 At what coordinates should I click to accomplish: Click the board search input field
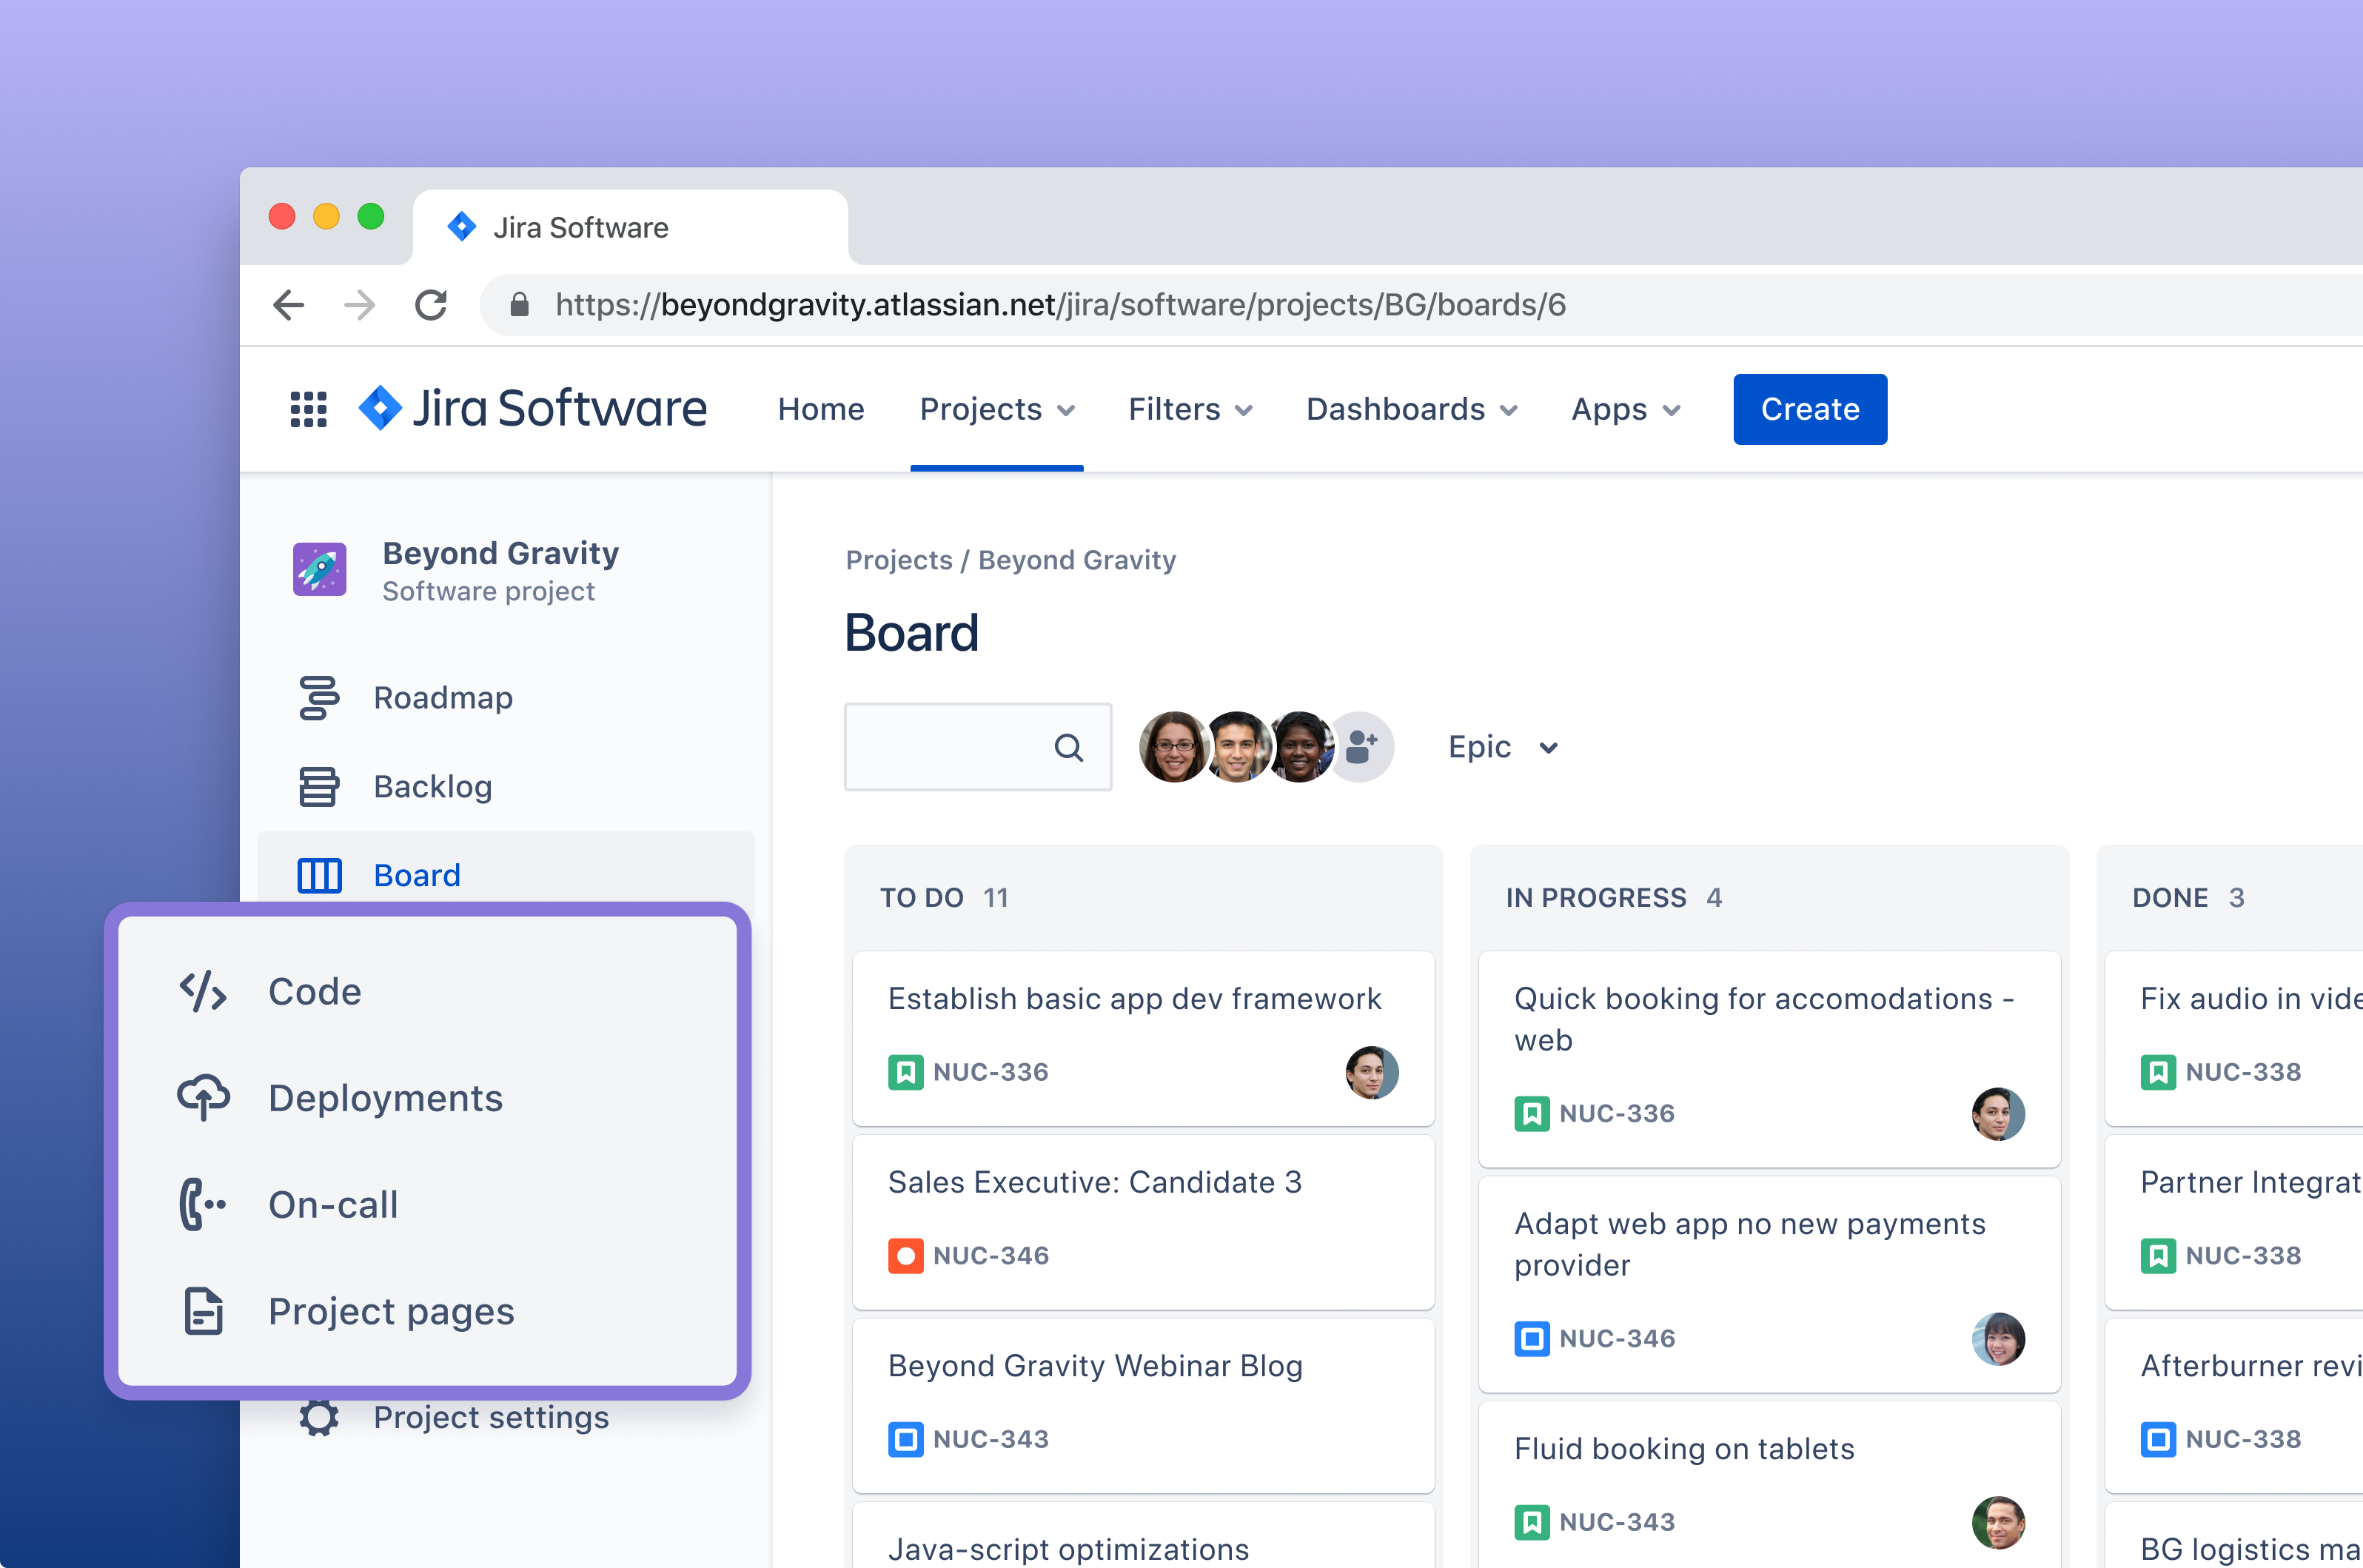pos(977,747)
